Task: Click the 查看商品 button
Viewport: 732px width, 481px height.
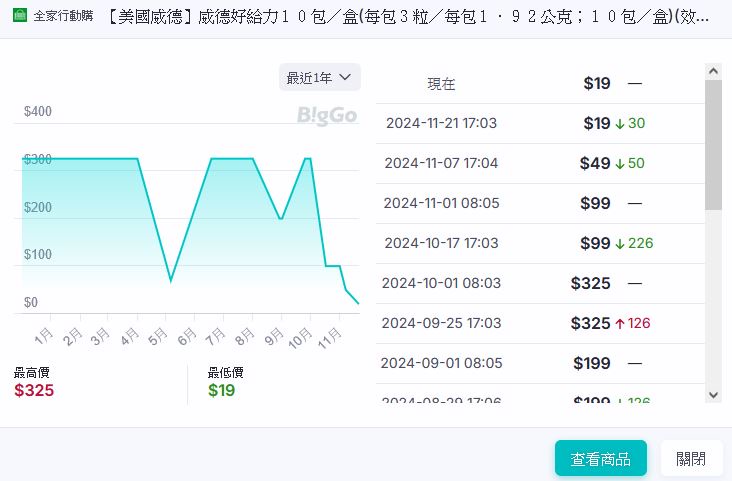Action: (x=600, y=459)
